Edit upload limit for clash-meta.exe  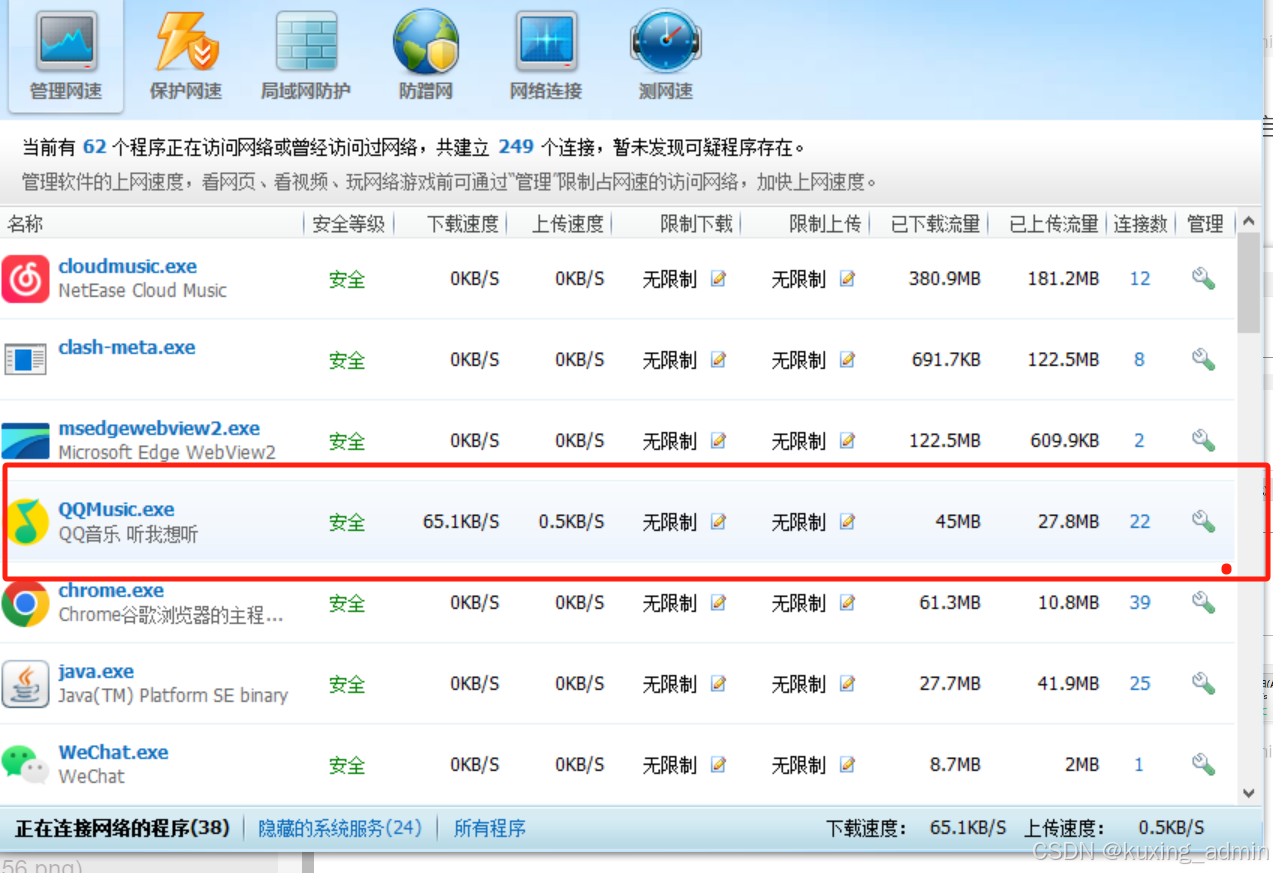pyautogui.click(x=847, y=359)
